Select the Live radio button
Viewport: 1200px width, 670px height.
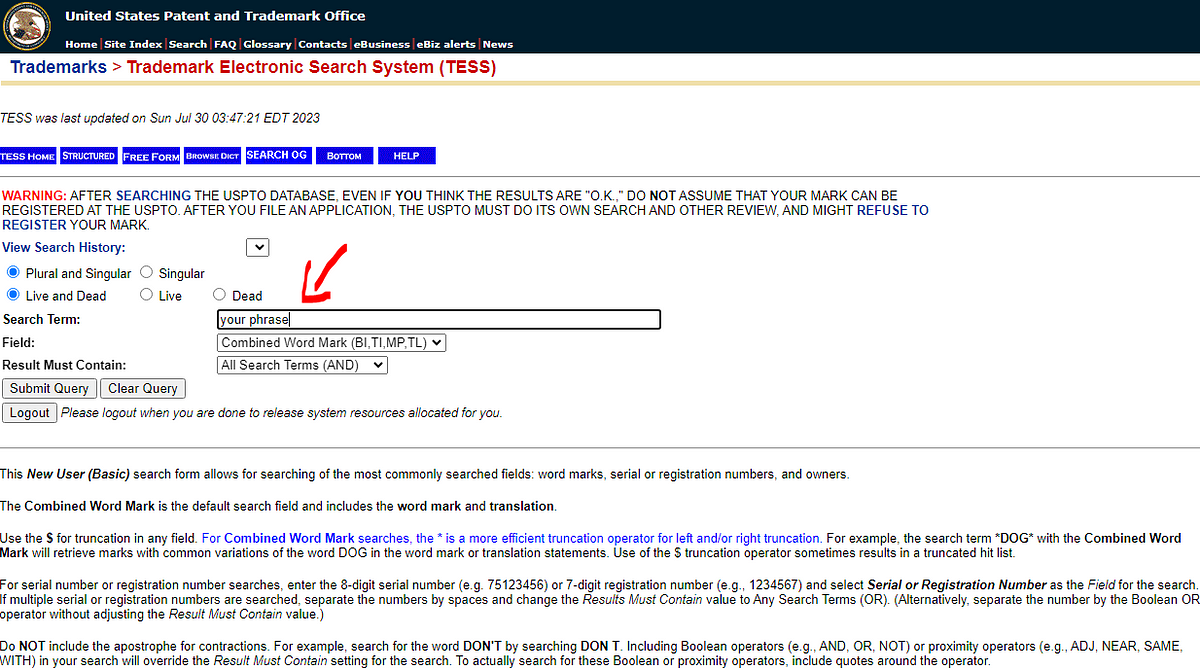[146, 295]
